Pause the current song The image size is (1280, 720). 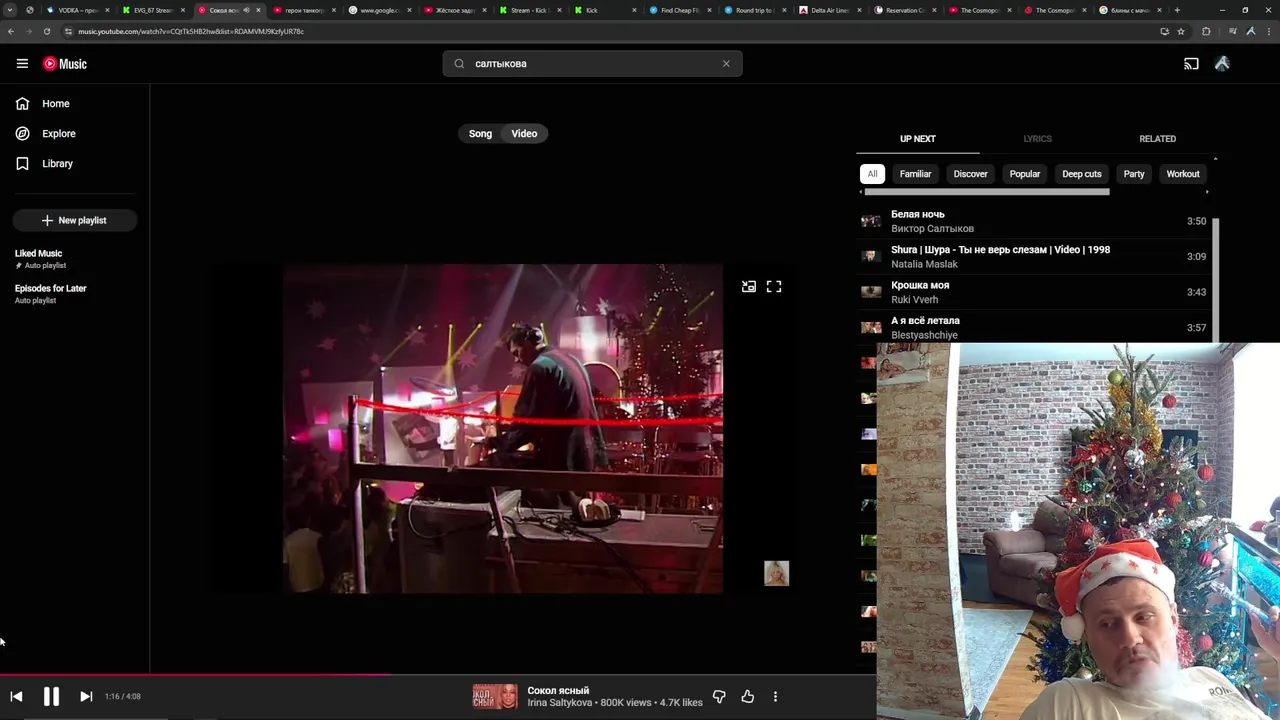(51, 696)
